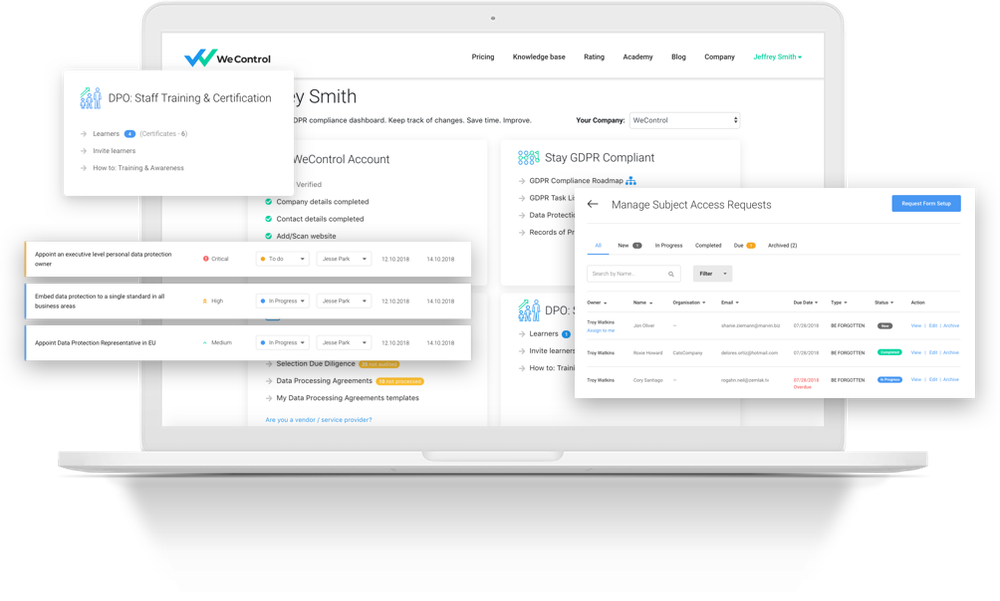Open the Jeffrey Smith account menu
The image size is (1000, 601).
click(777, 57)
